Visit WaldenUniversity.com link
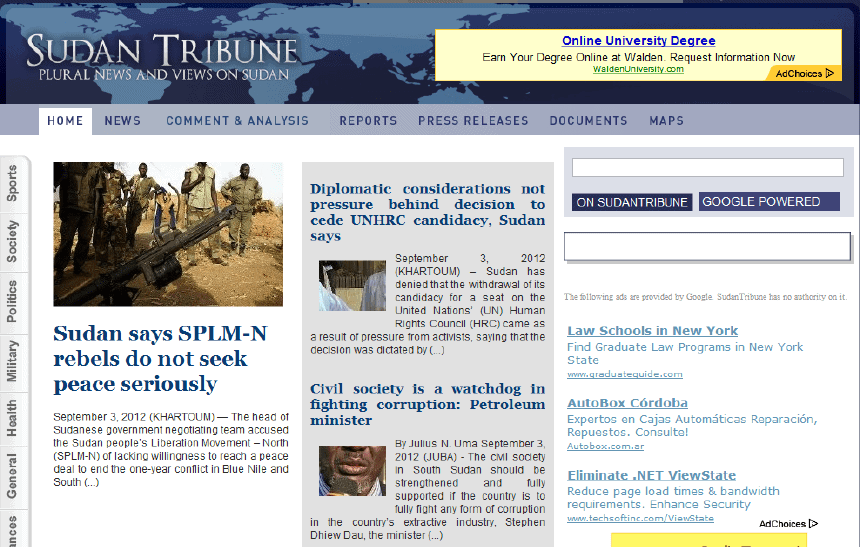860x547 pixels. click(638, 69)
